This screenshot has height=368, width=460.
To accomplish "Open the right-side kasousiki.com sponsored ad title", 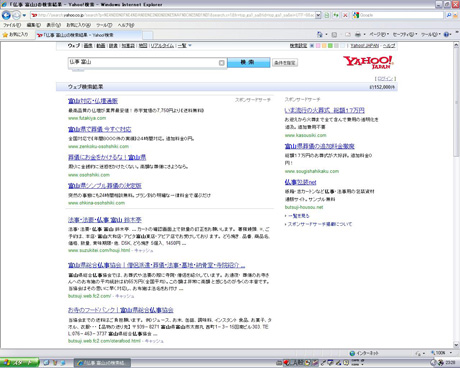I will 325,110.
